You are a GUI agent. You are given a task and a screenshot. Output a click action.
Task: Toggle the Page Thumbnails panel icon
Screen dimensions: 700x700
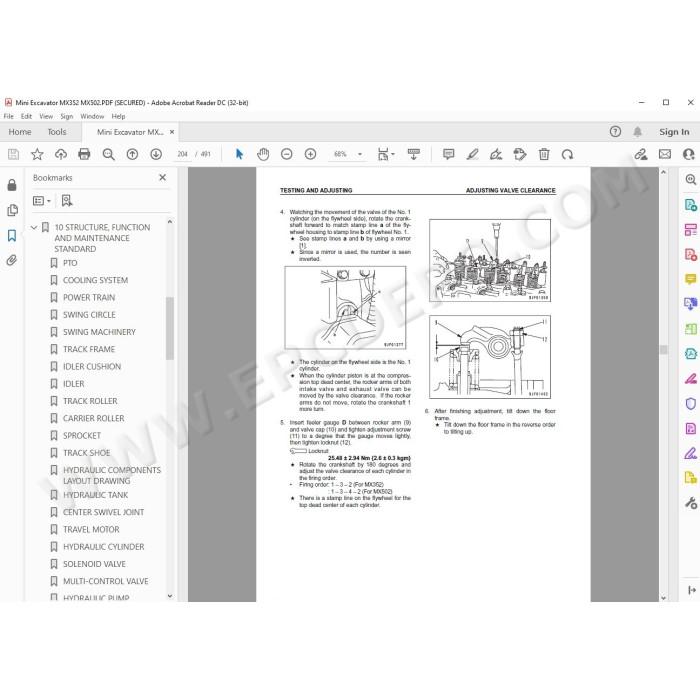pos(12,210)
